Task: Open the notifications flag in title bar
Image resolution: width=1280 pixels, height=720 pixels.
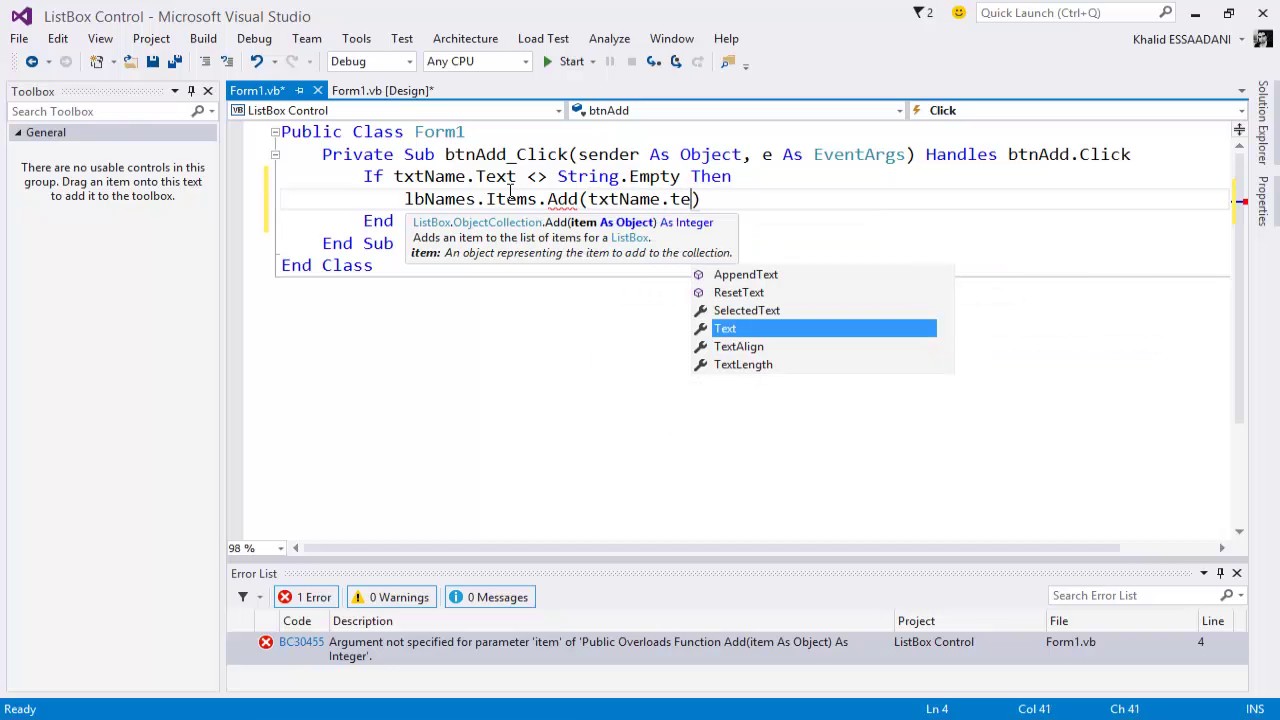Action: point(922,13)
